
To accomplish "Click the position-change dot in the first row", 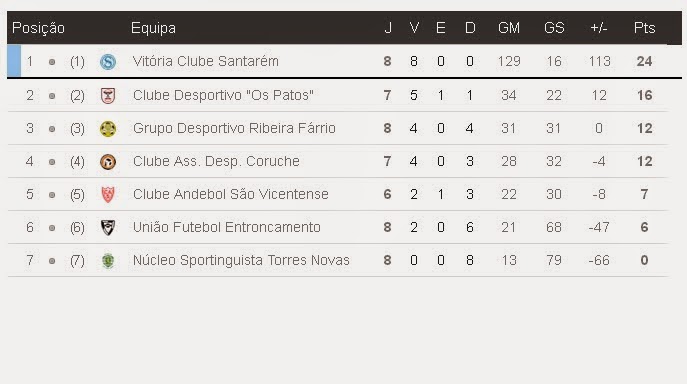I will (x=52, y=62).
